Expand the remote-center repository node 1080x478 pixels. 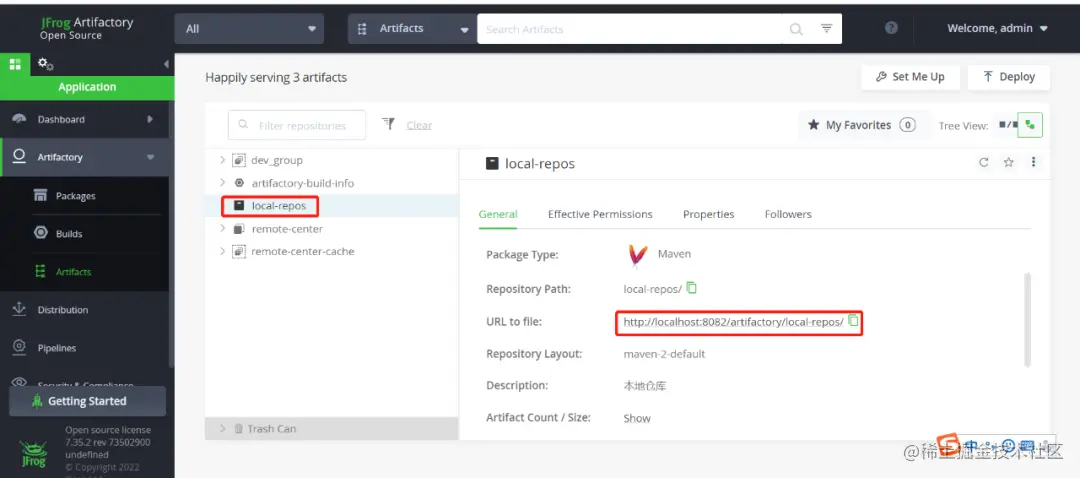coord(222,229)
